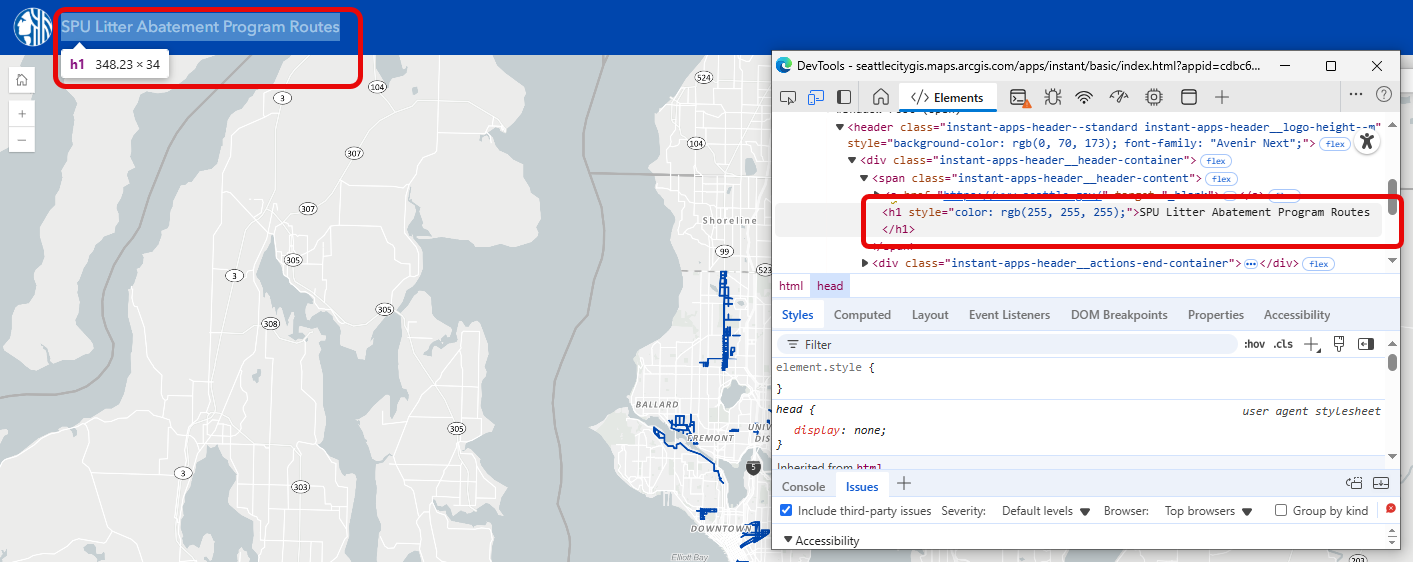Collapse the header element node
The width and height of the screenshot is (1413, 562).
(840, 127)
